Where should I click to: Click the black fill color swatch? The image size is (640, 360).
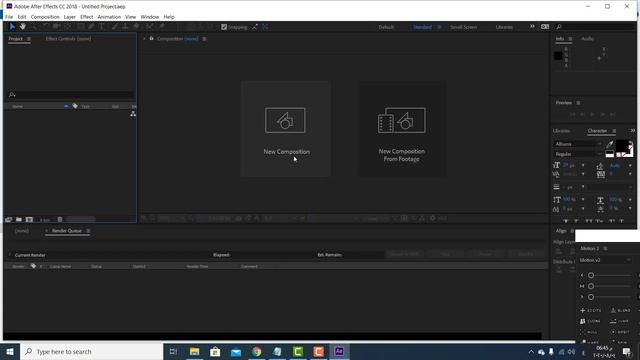coord(622,146)
